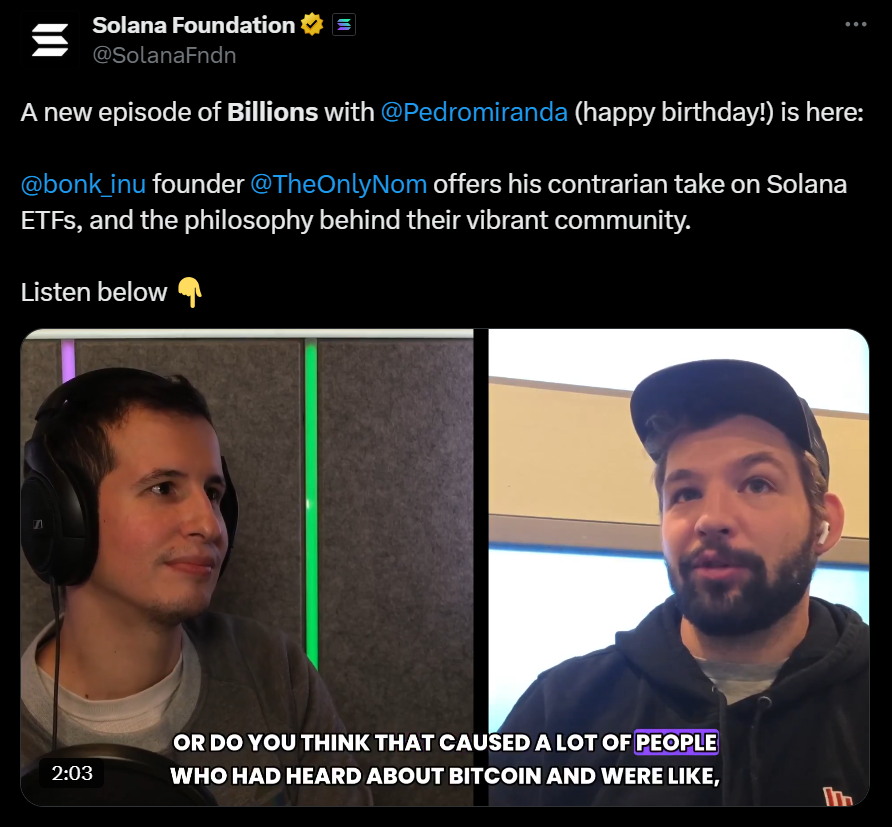892x827 pixels.
Task: Open the @SolanaFndn handle link
Action: click(164, 55)
